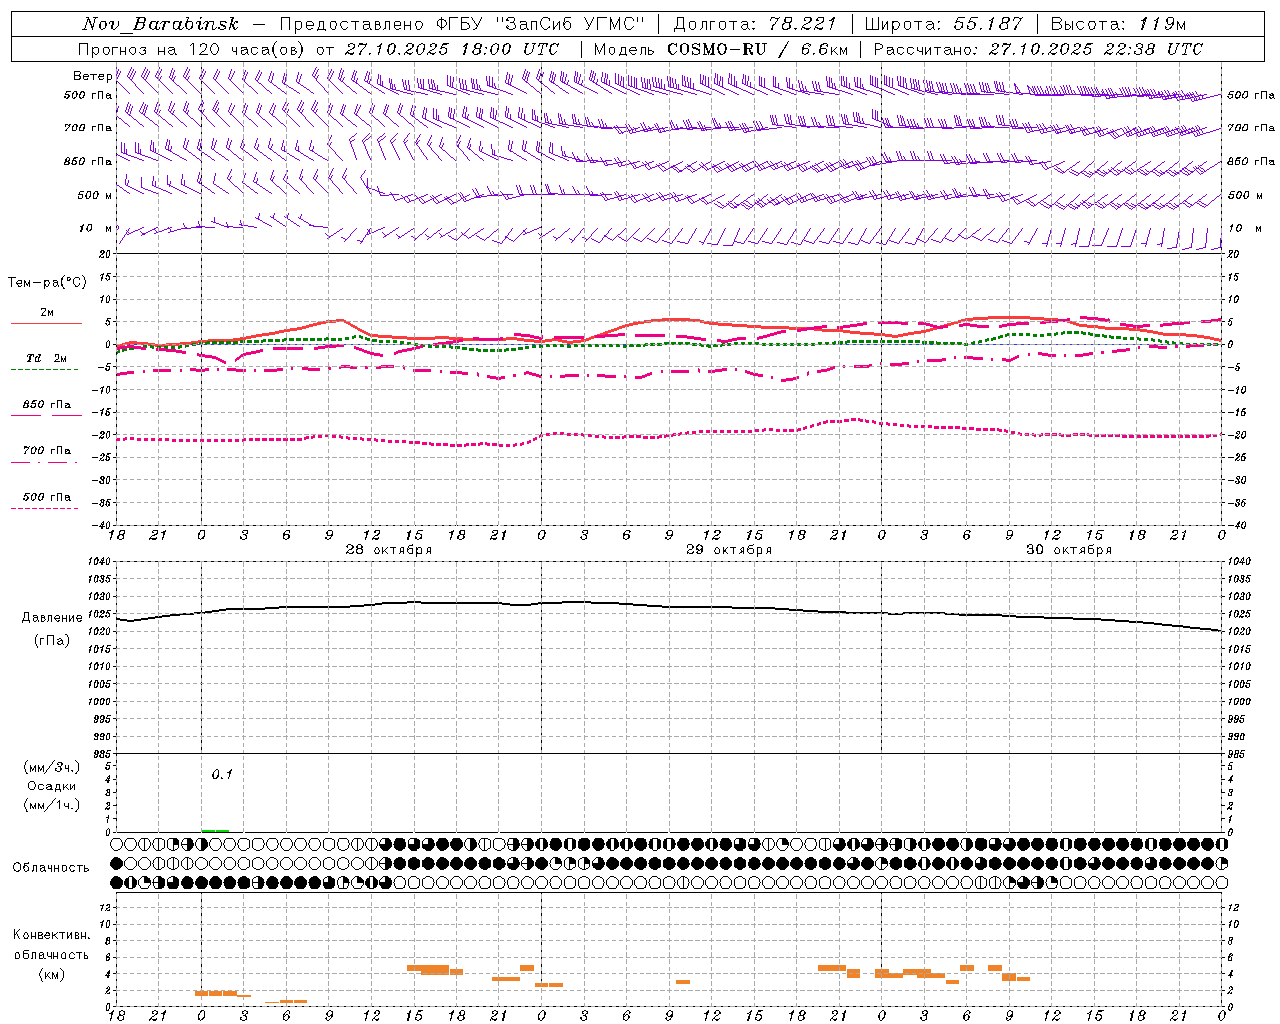Click the model name COSMO-RU / 6.6км

pyautogui.click(x=758, y=49)
